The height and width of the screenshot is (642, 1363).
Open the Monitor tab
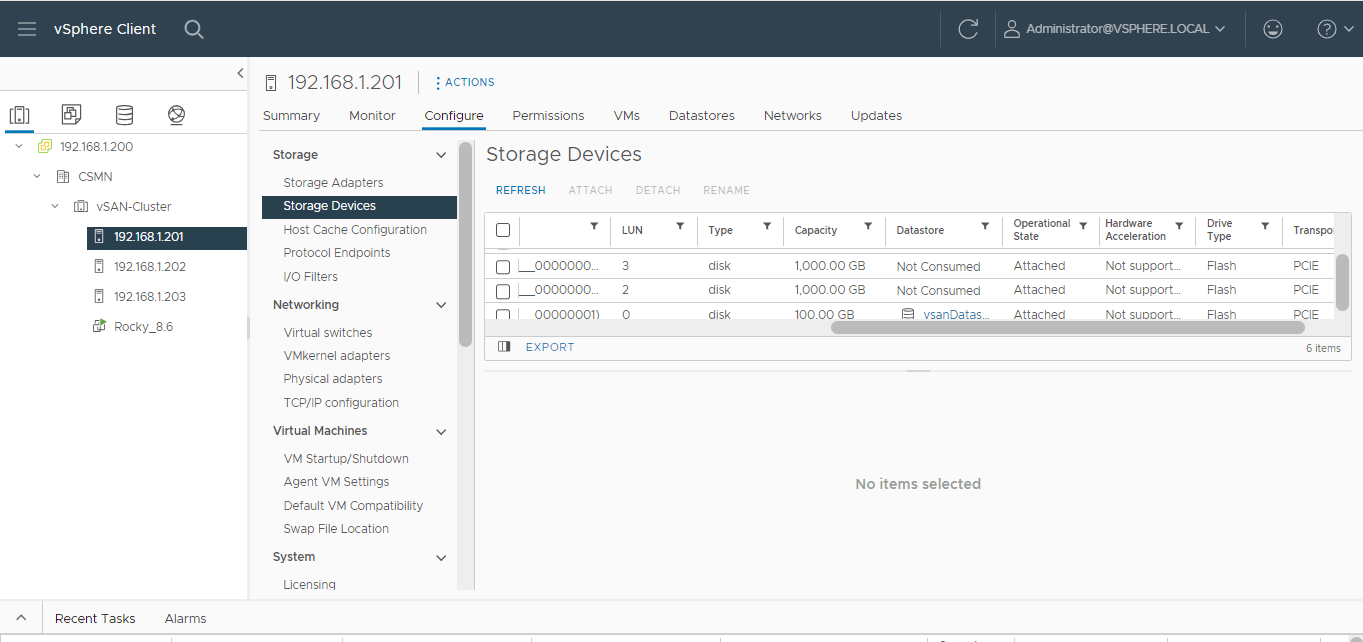pyautogui.click(x=372, y=116)
